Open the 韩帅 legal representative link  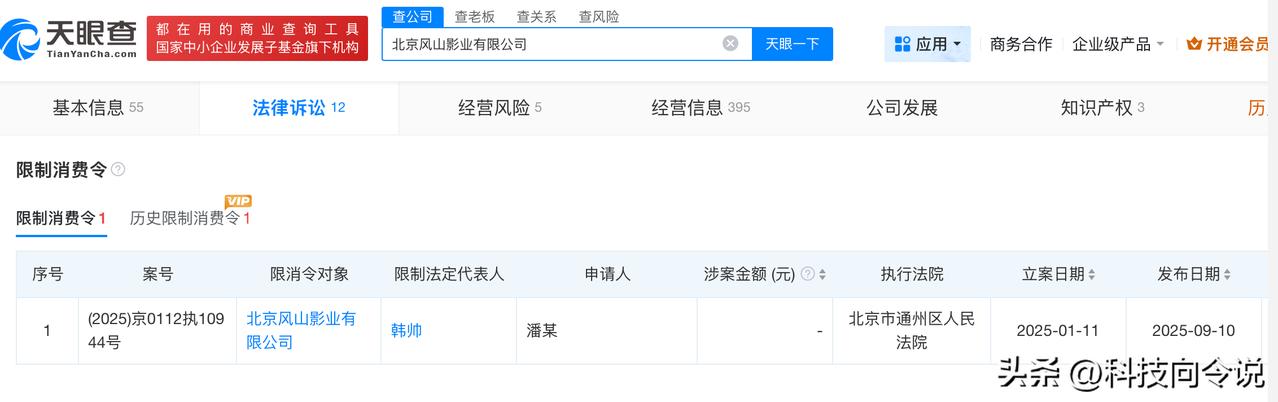[407, 330]
